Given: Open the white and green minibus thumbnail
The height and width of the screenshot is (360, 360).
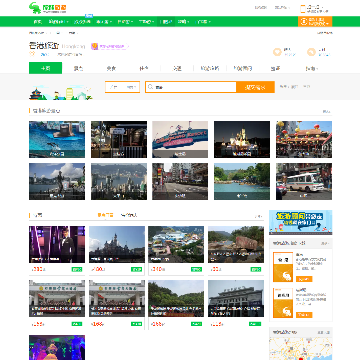Looking at the screenshot, I should coord(304,181).
